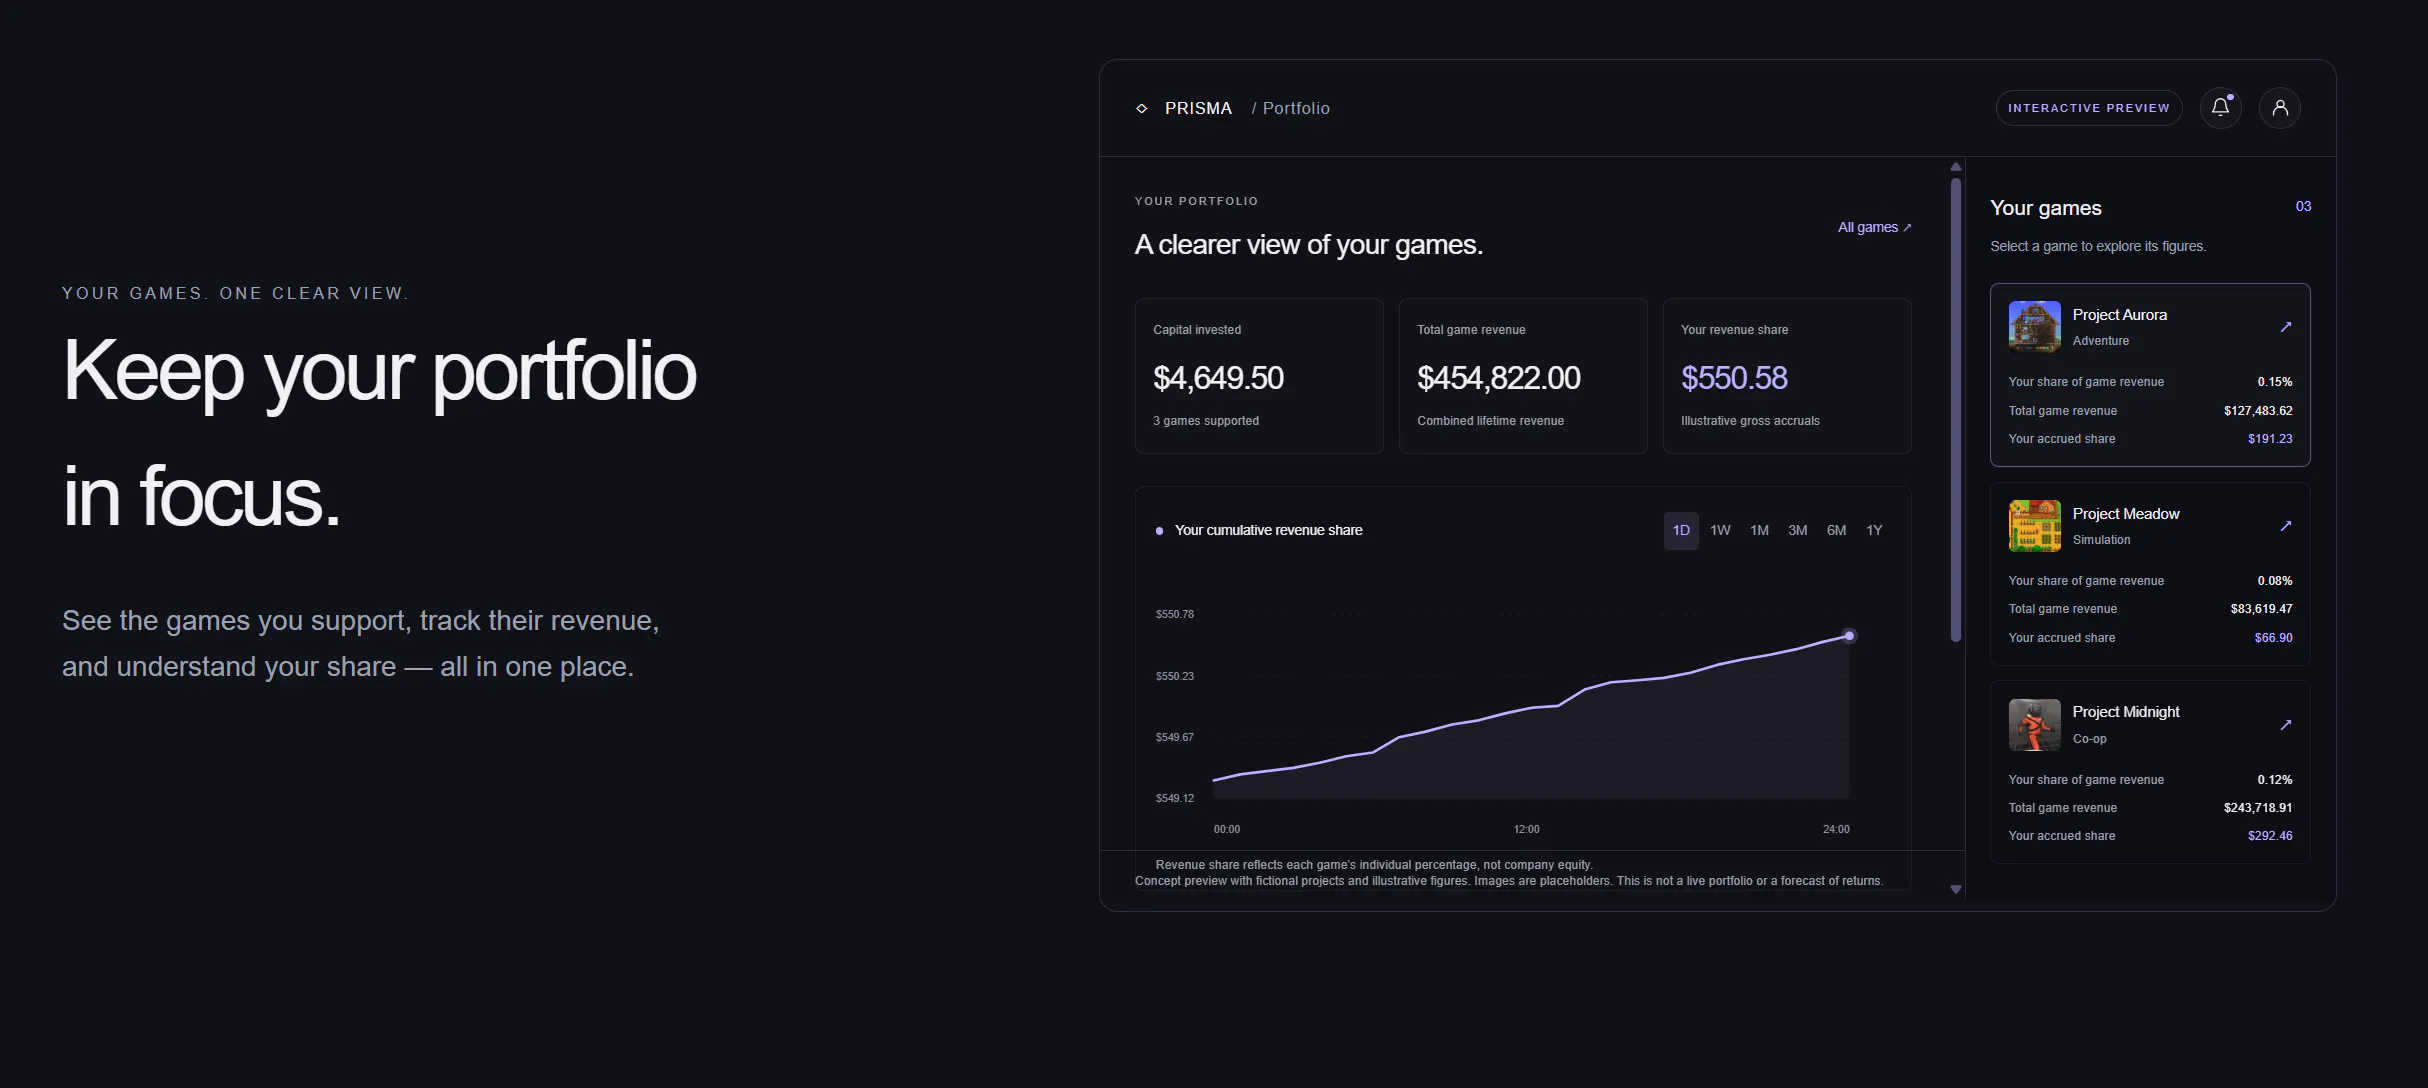Set chart range to 3M
The width and height of the screenshot is (2428, 1088).
(1798, 531)
